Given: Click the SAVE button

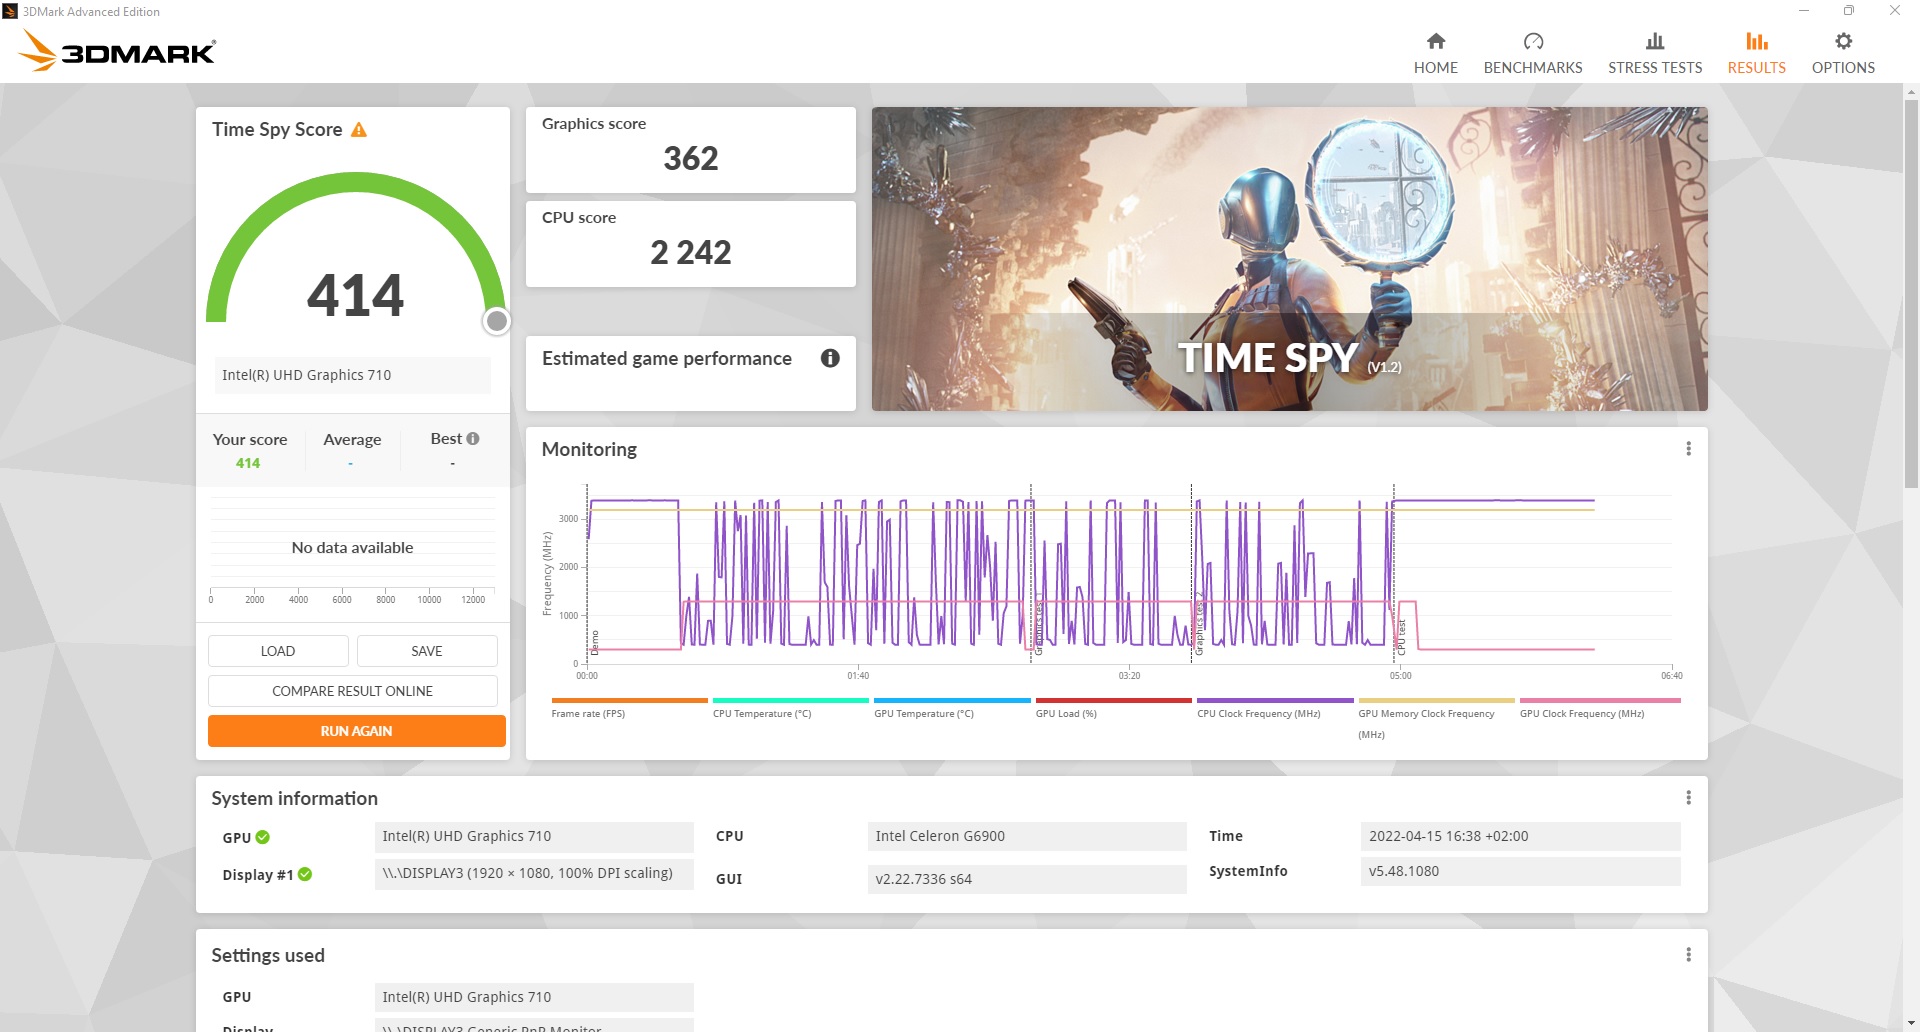Looking at the screenshot, I should pos(427,651).
